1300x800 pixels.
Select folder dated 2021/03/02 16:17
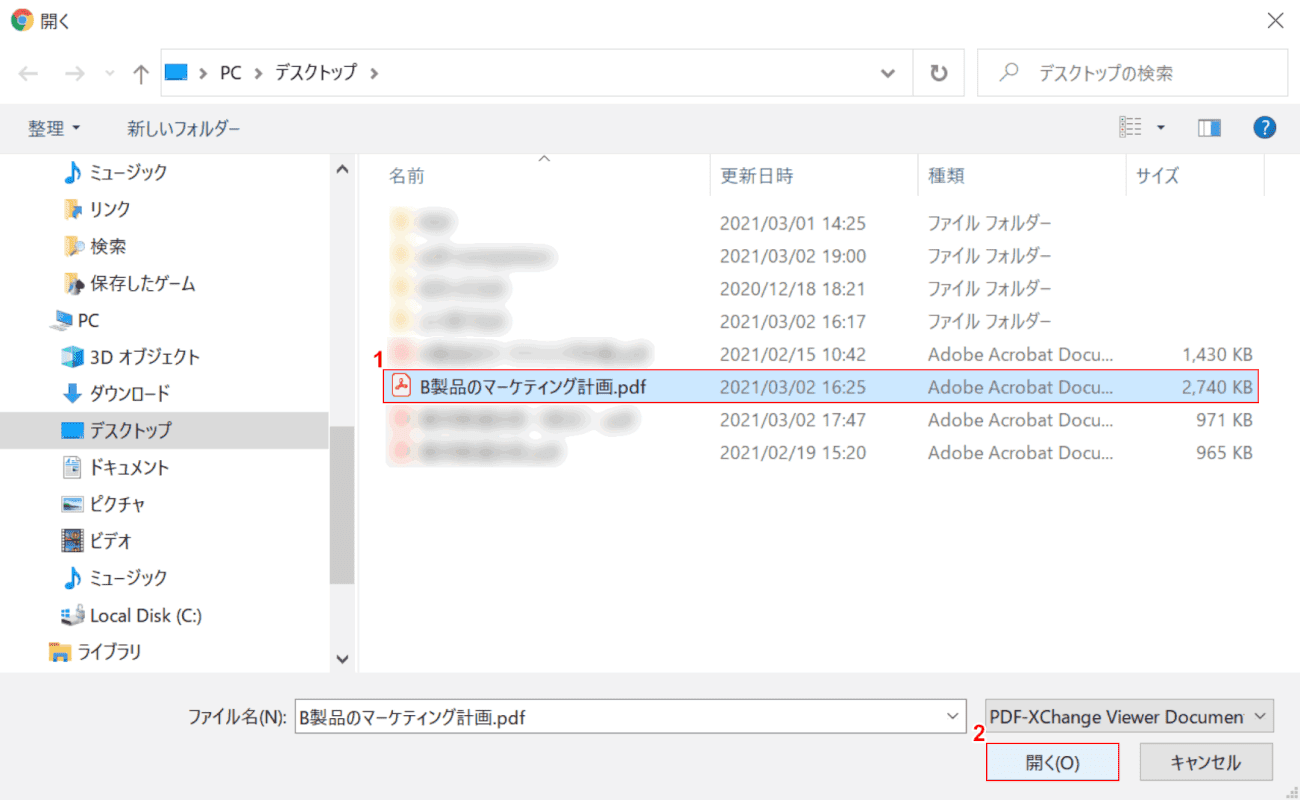pyautogui.click(x=820, y=322)
